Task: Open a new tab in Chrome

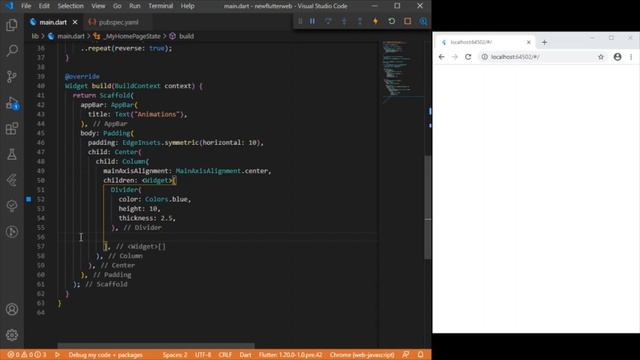Action: click(544, 42)
